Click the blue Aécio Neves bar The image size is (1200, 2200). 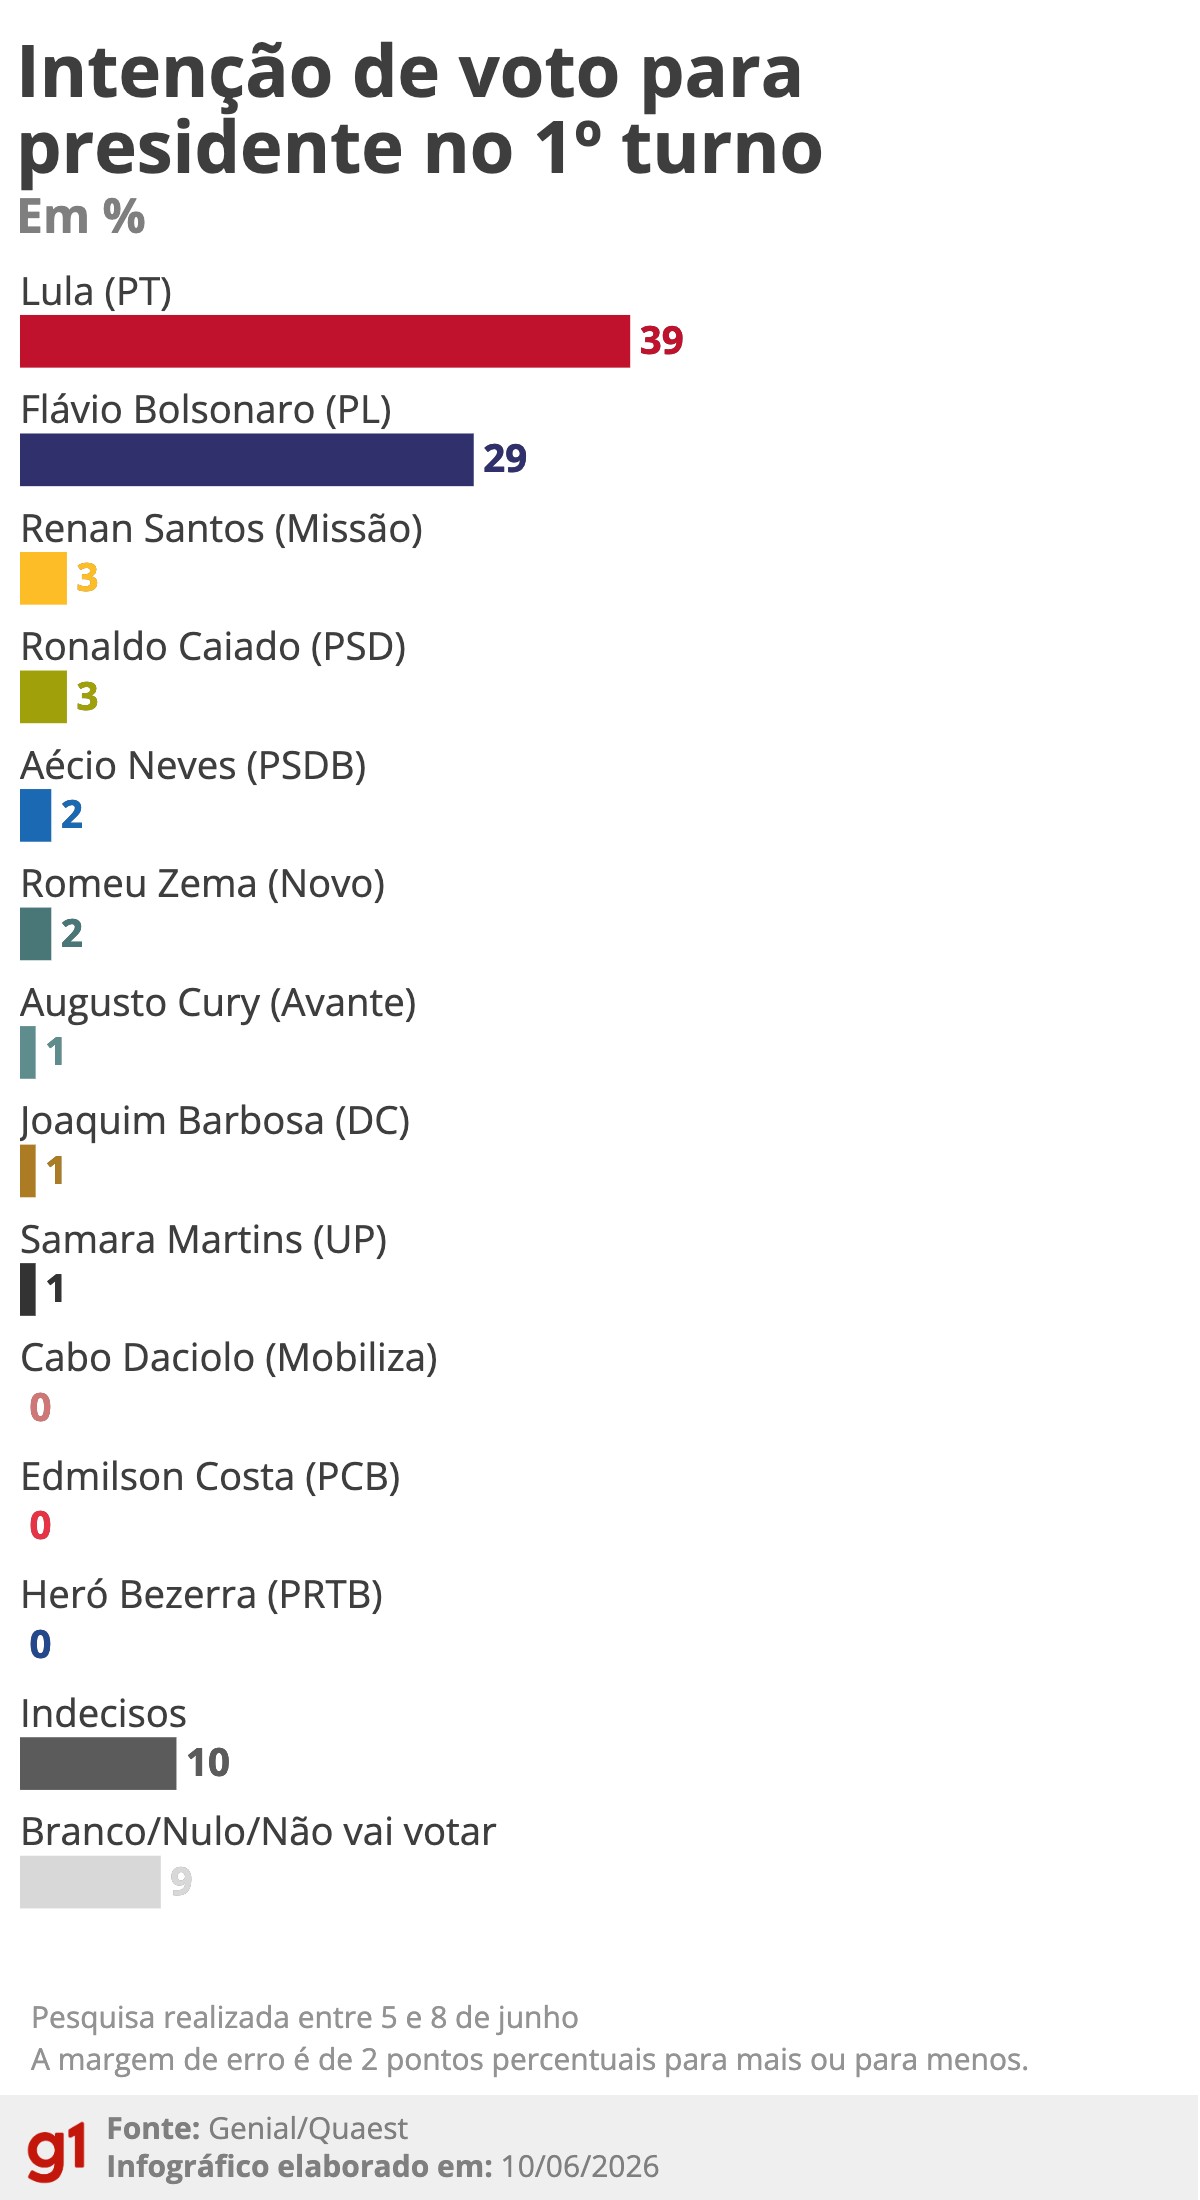click(x=35, y=815)
